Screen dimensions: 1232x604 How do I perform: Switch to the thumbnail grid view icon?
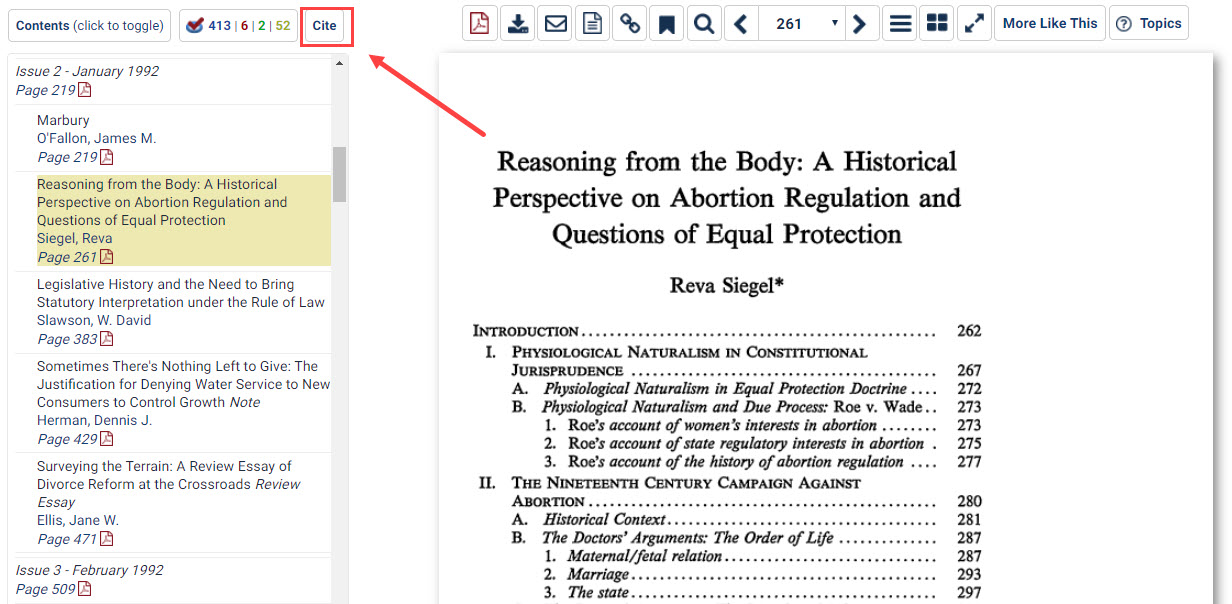point(937,24)
